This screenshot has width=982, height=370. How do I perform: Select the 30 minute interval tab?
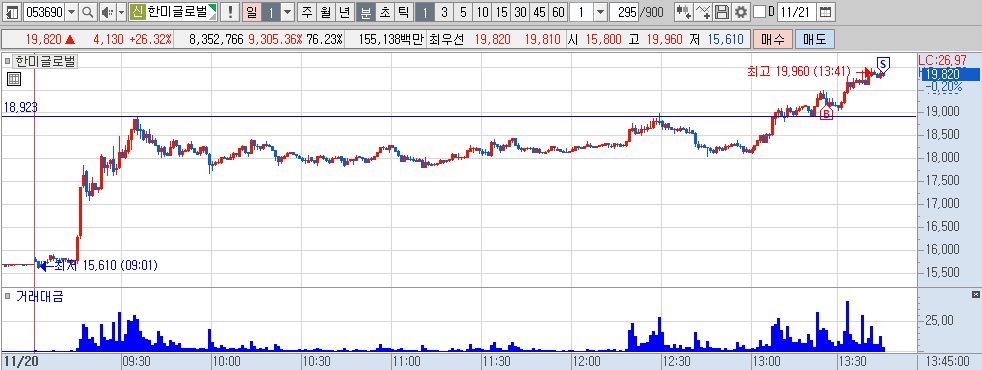(520, 12)
